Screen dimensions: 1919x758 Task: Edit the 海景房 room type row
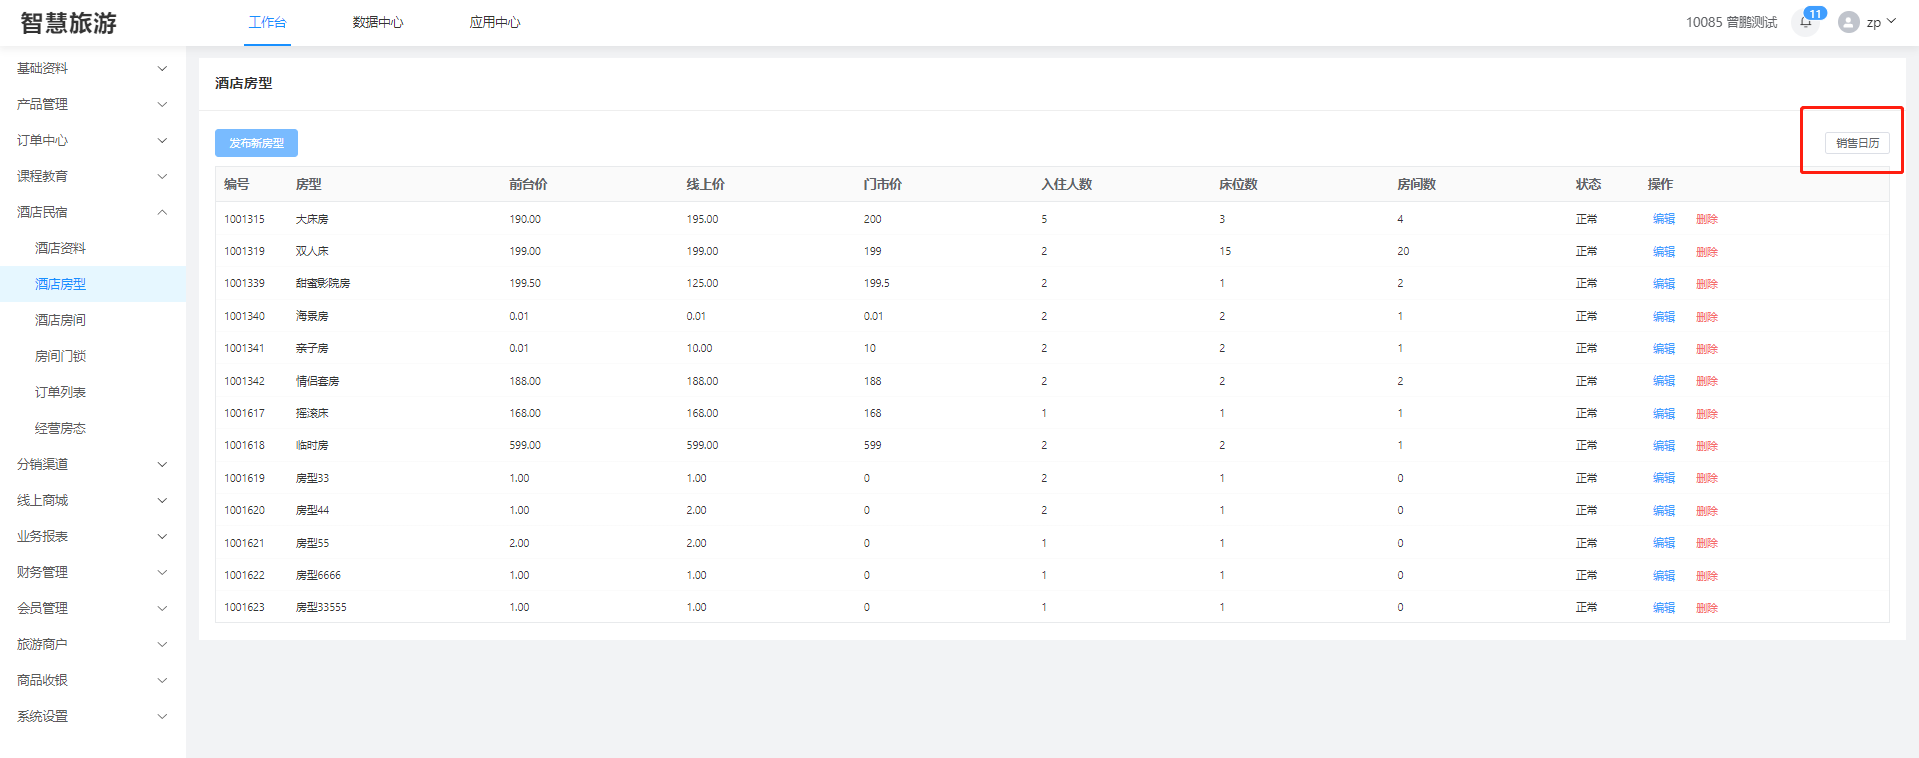[x=1663, y=317]
